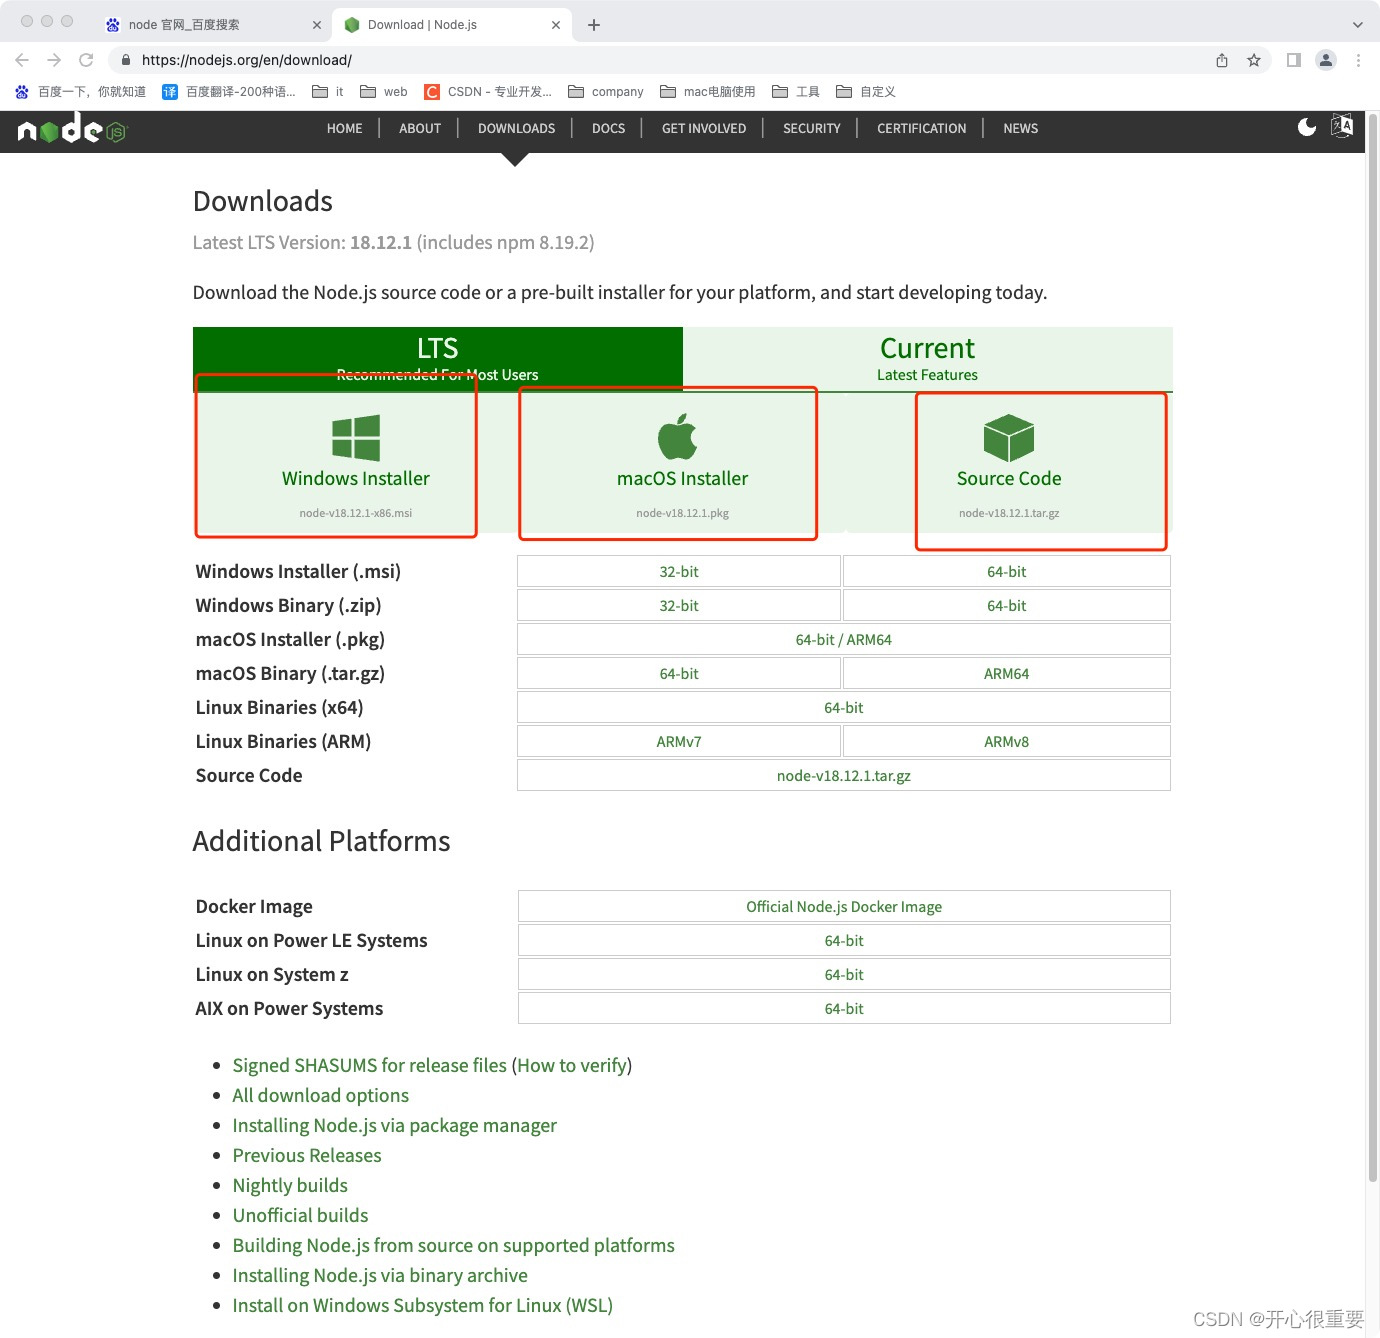
Task: Toggle dark mode moon icon
Action: tap(1306, 127)
